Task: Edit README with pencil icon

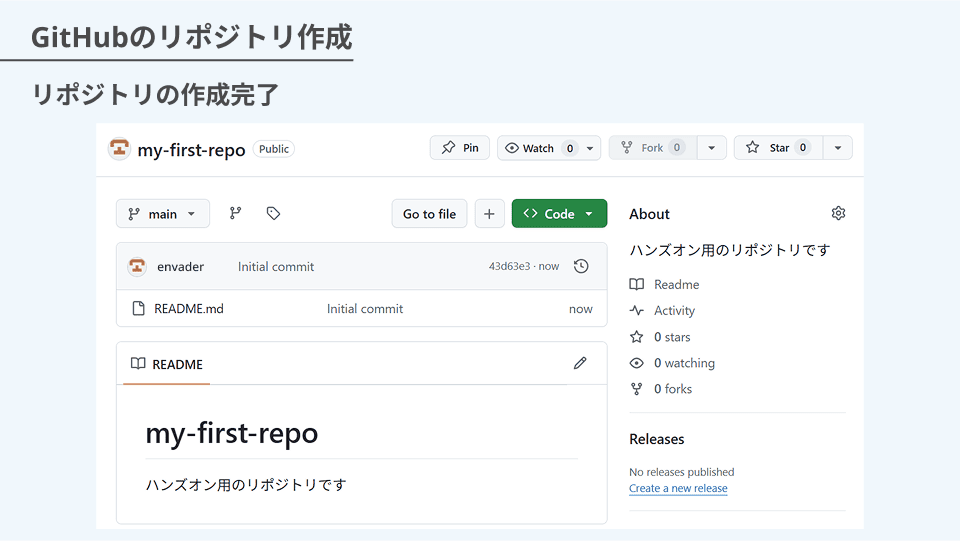Action: (x=580, y=364)
